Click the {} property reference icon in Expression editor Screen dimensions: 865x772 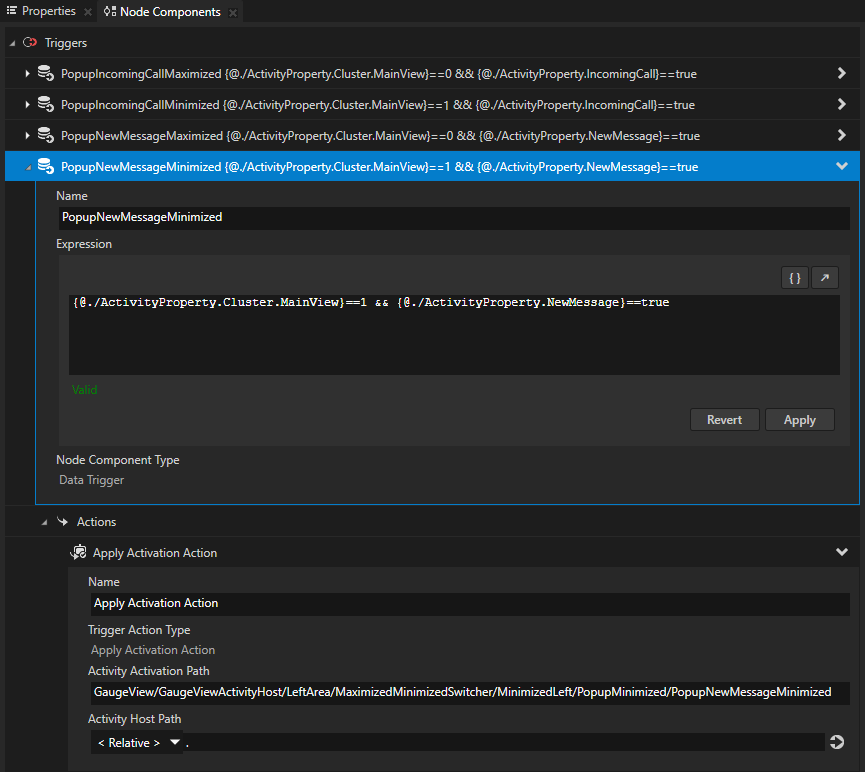(795, 277)
